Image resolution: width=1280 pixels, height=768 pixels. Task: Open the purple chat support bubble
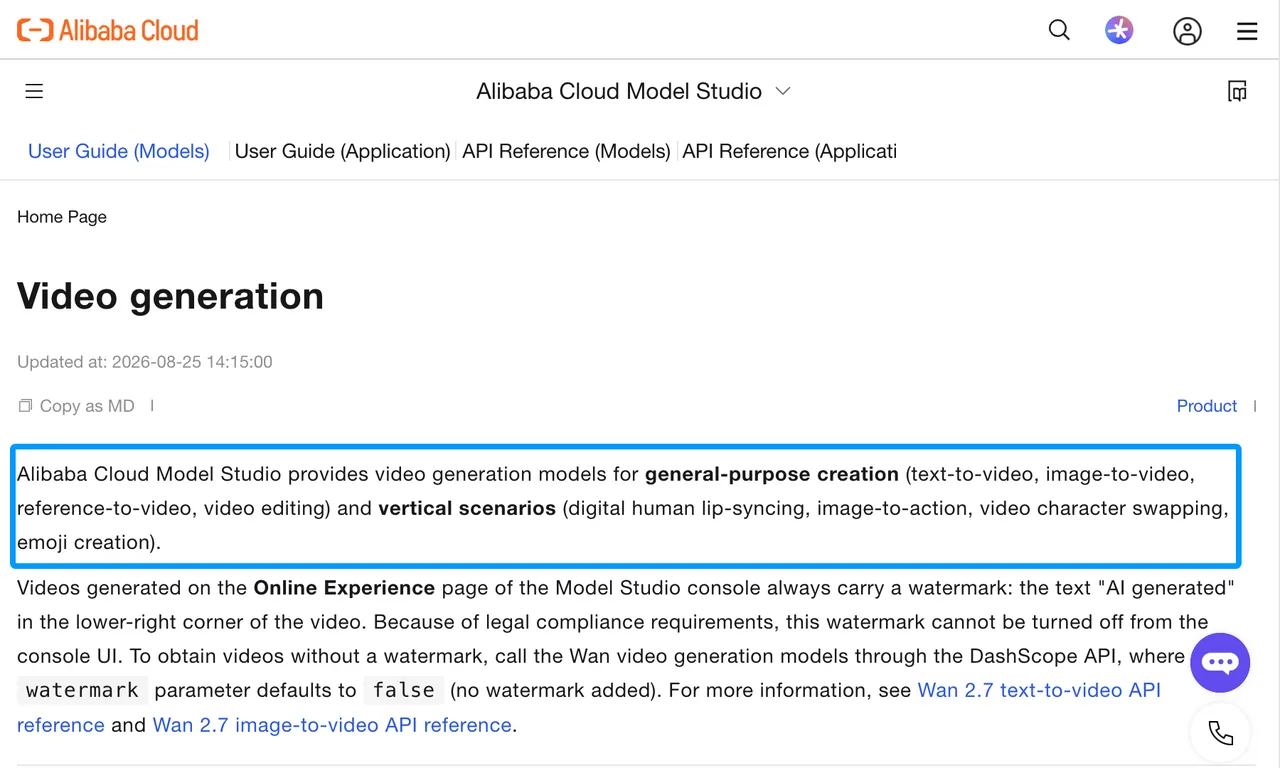point(1220,663)
